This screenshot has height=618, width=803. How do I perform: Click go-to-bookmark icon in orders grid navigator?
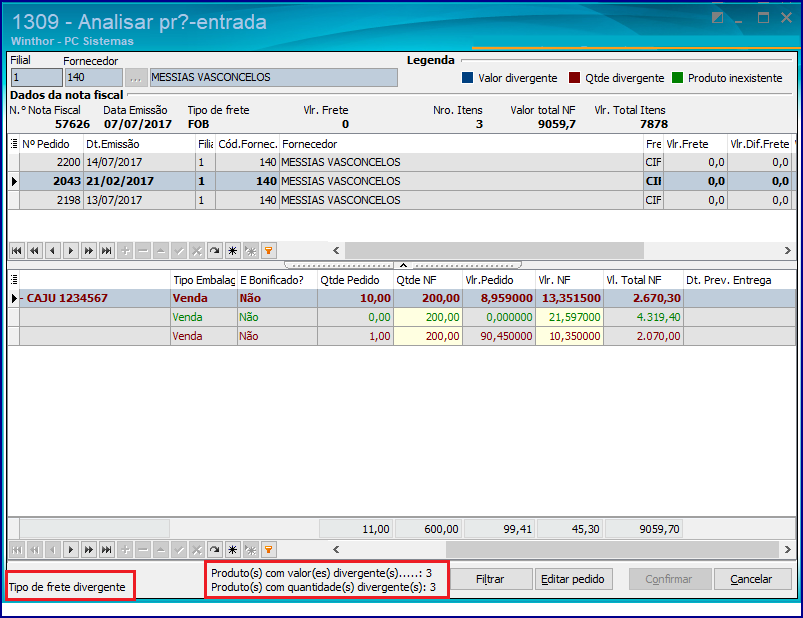point(250,250)
